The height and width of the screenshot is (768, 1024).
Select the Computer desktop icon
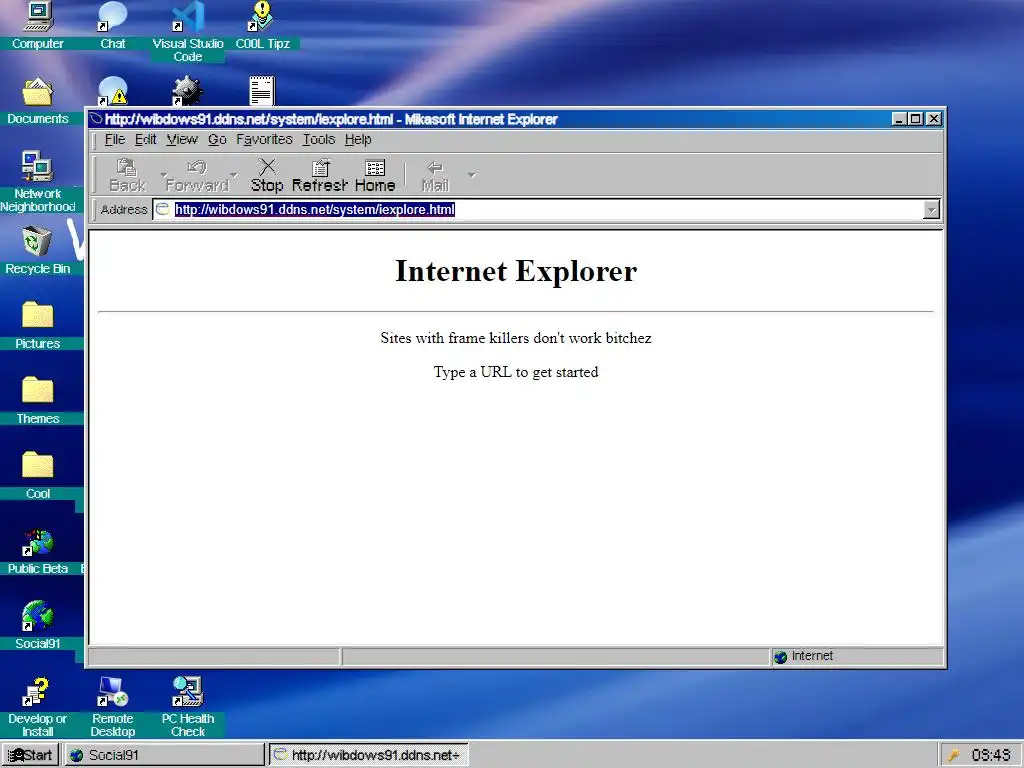(x=38, y=26)
